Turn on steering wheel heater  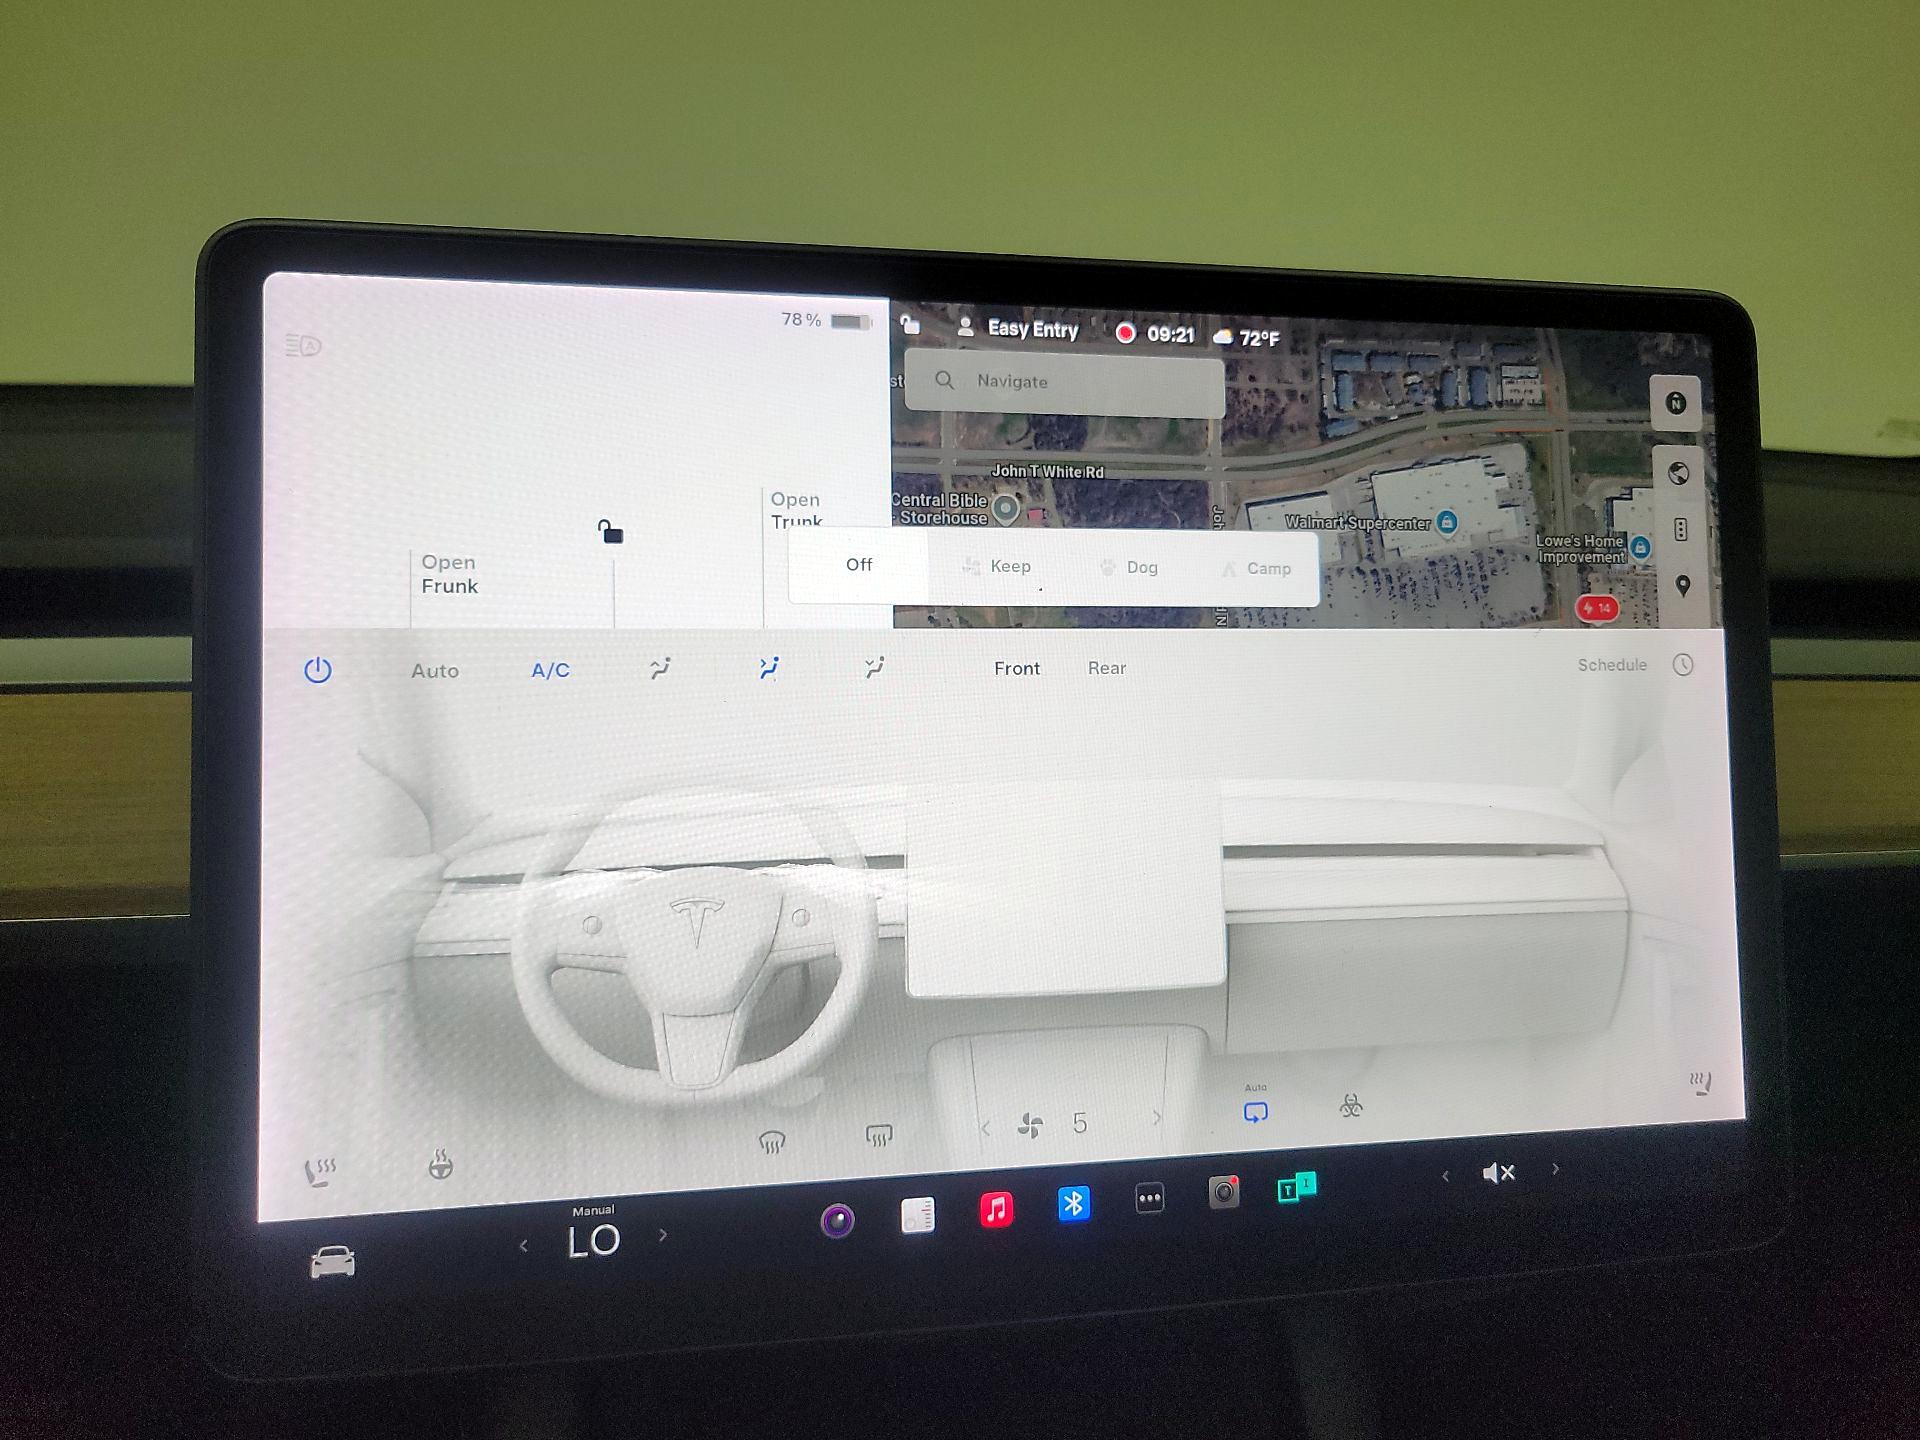(x=440, y=1165)
